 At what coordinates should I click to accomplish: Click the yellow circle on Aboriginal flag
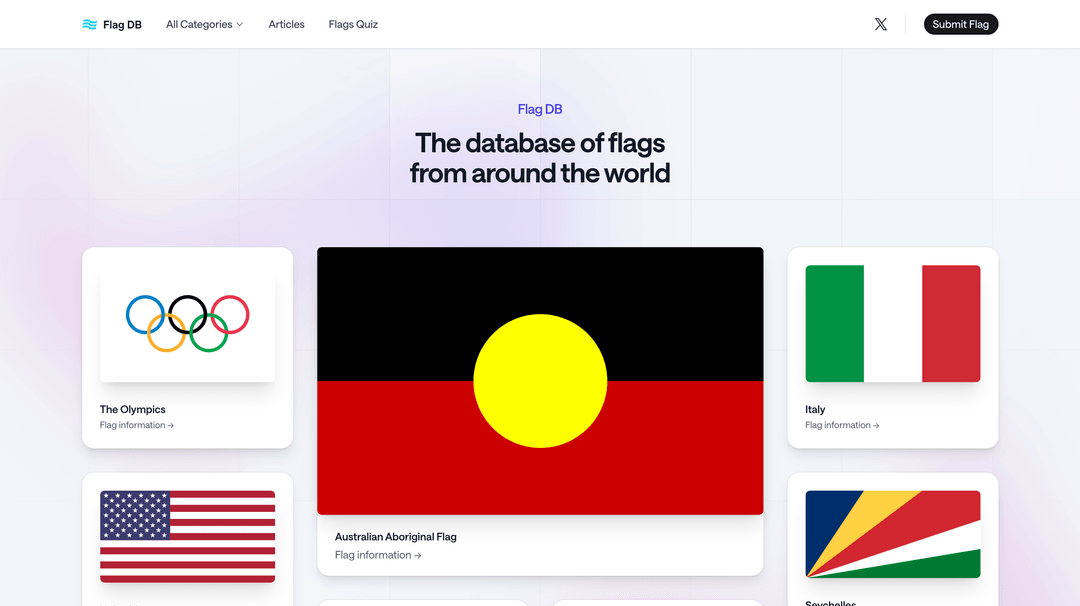click(x=540, y=381)
